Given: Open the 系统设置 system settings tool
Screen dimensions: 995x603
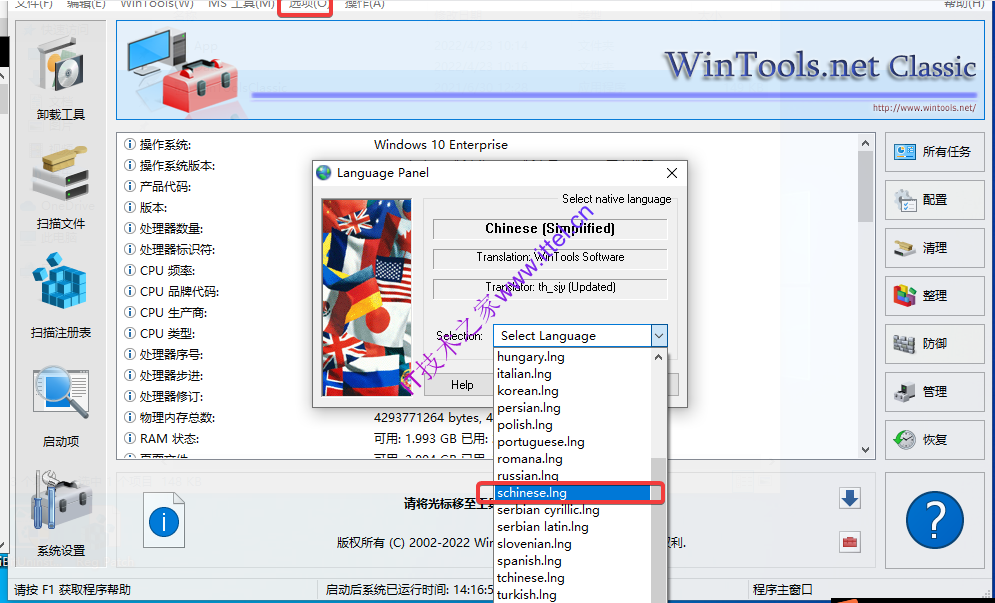Looking at the screenshot, I should click(x=61, y=514).
